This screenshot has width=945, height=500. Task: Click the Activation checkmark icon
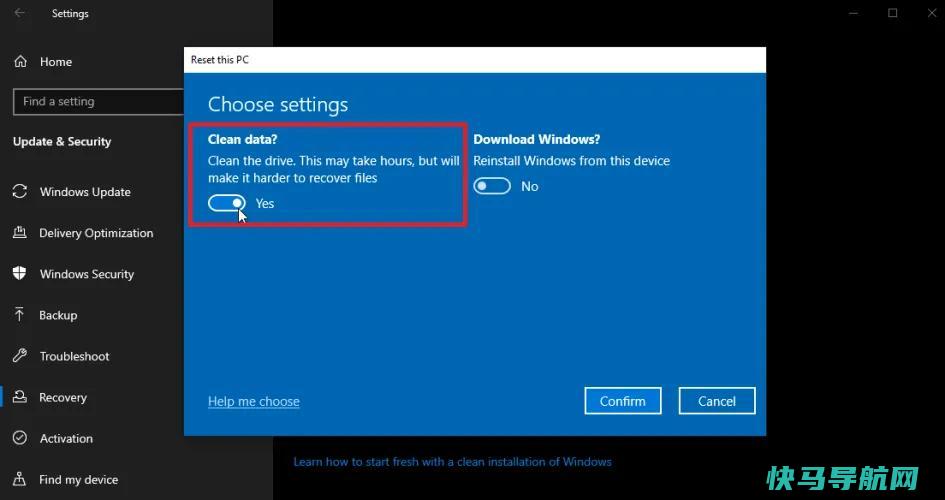(x=20, y=438)
